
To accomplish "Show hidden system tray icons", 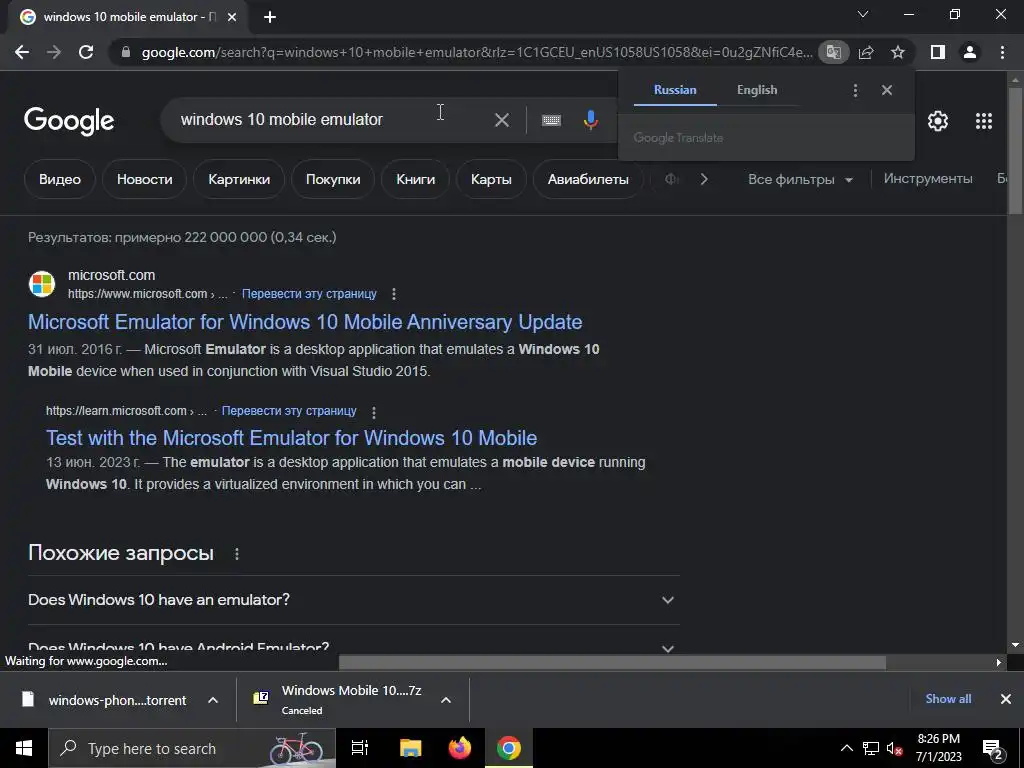I will 846,748.
